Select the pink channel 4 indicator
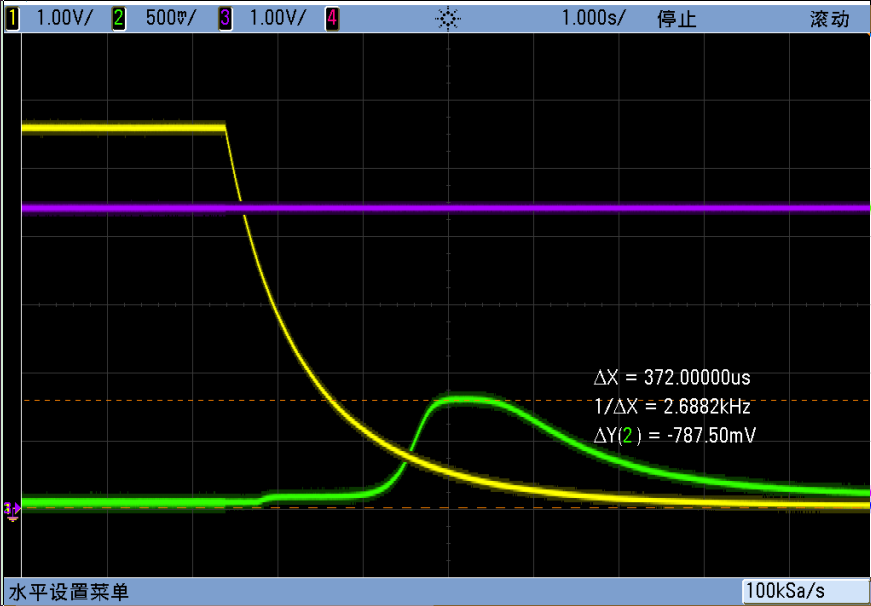Screen dimensions: 871x606 (x=332, y=19)
